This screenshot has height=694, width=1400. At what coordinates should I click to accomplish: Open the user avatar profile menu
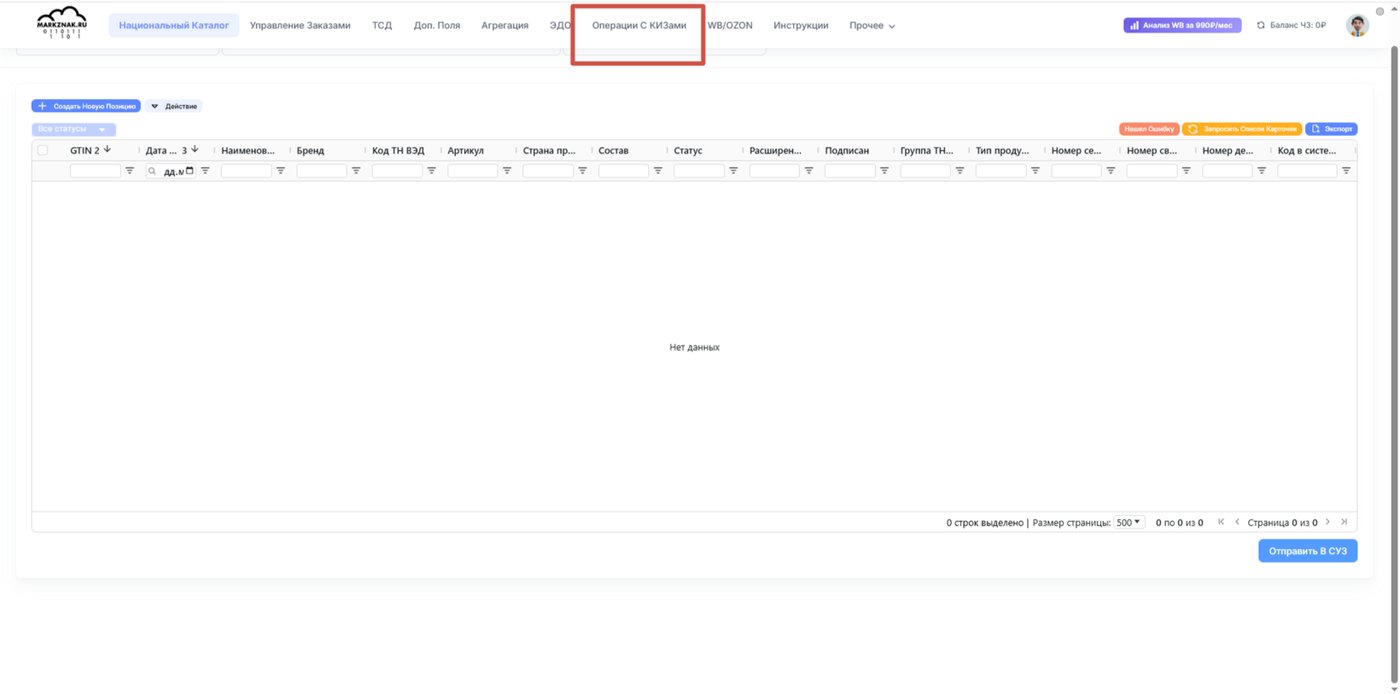1357,25
